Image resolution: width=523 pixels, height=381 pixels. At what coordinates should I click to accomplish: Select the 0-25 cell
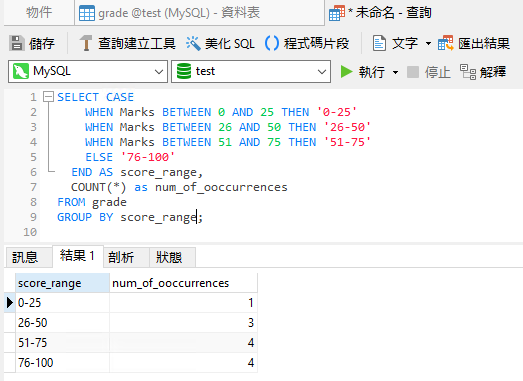(x=62, y=303)
